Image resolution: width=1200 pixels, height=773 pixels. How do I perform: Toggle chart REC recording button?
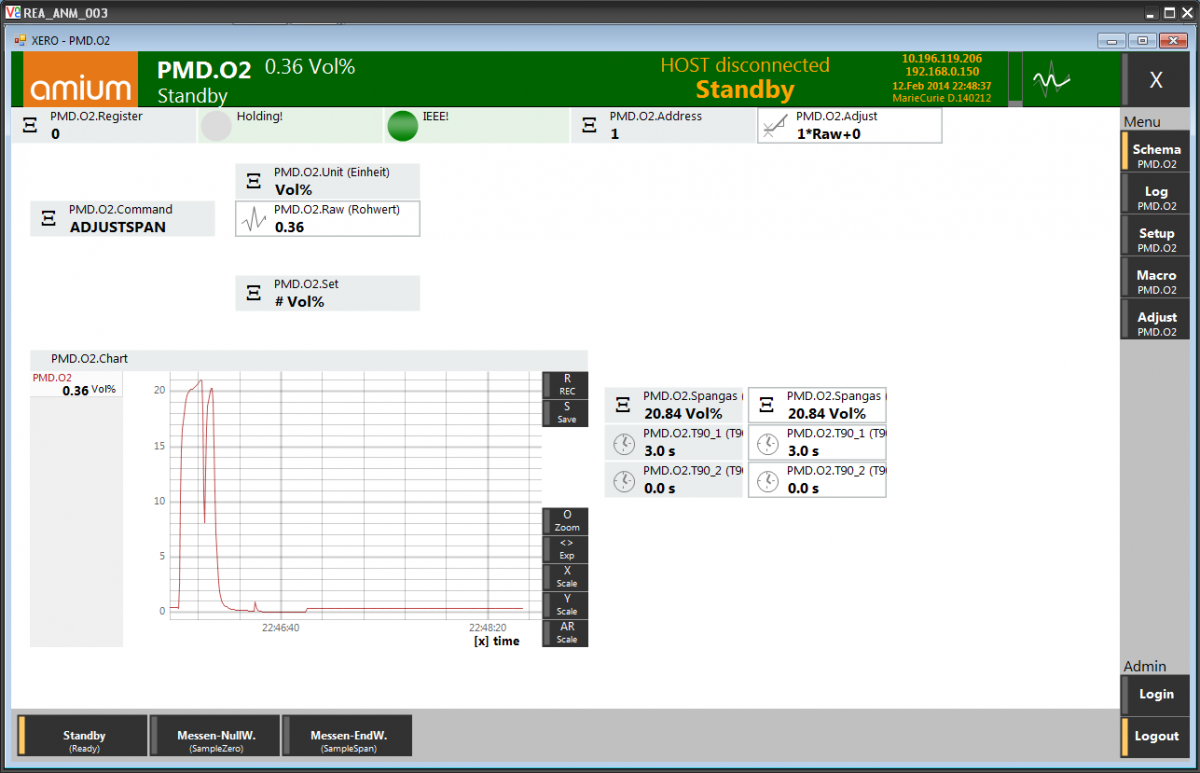click(x=566, y=385)
